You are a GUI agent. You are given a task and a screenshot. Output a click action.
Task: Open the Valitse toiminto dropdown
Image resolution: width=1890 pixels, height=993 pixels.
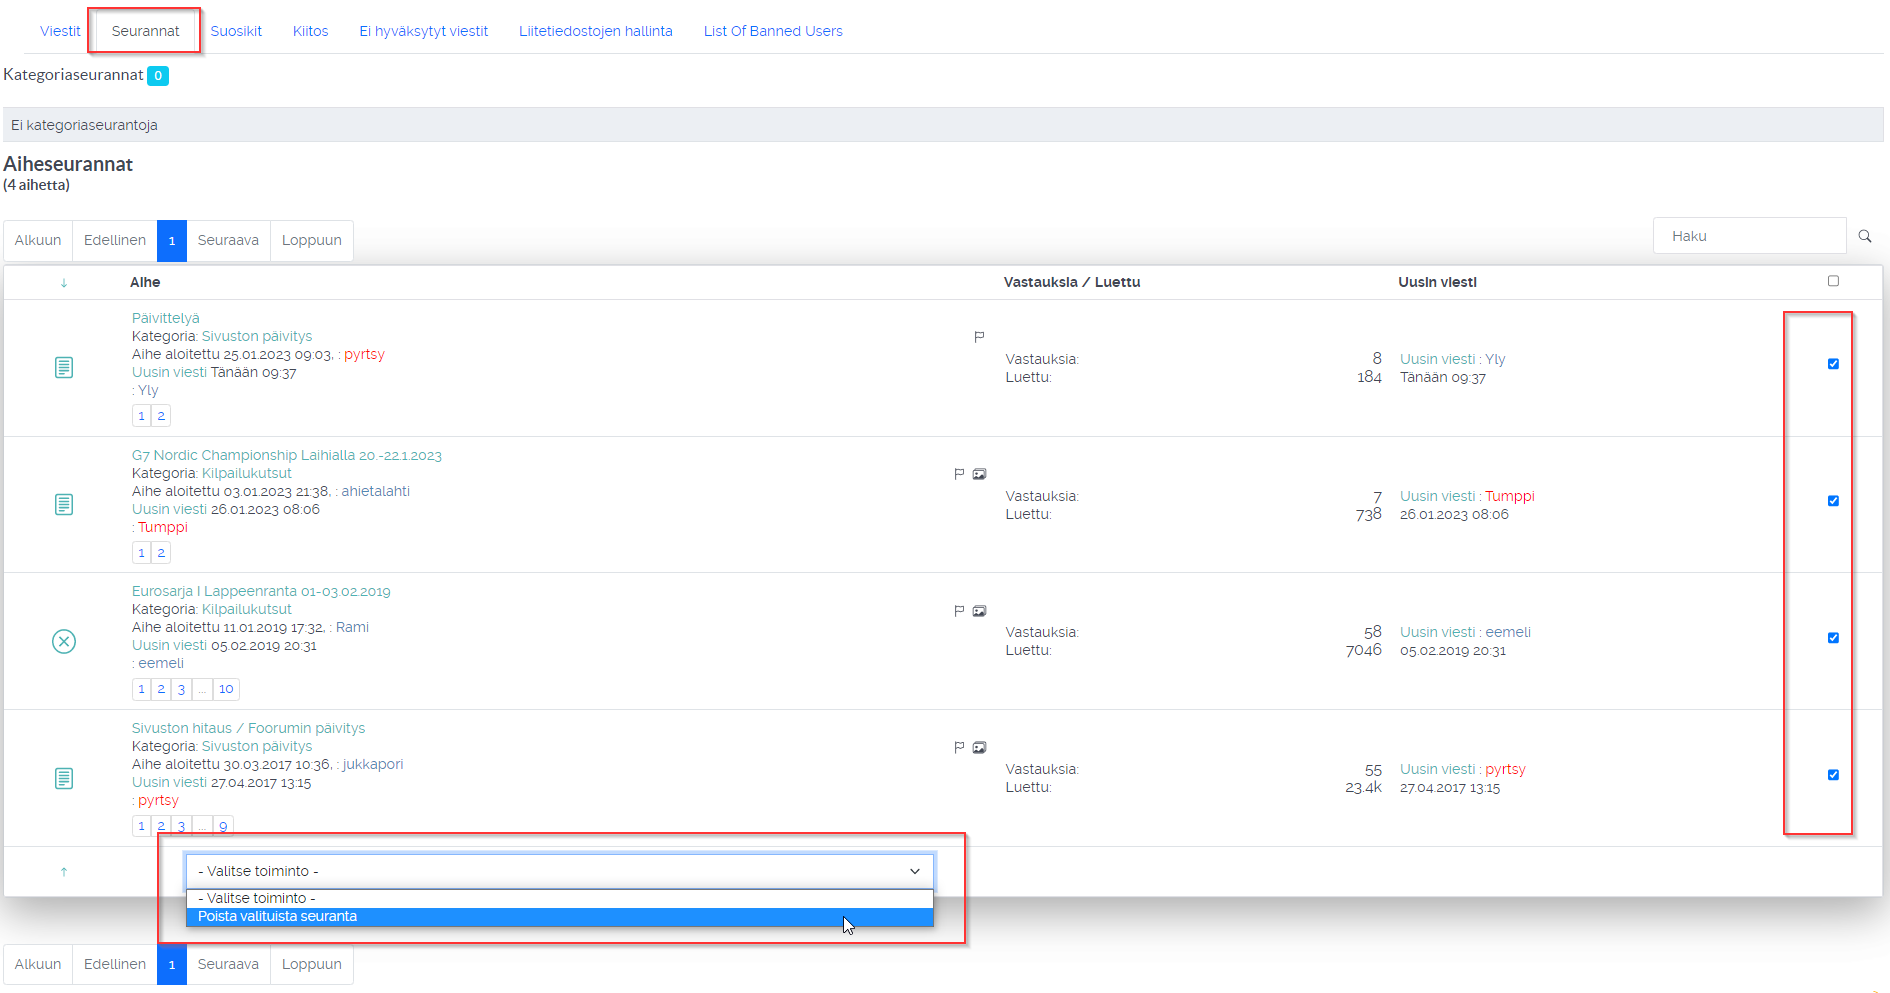click(x=559, y=871)
